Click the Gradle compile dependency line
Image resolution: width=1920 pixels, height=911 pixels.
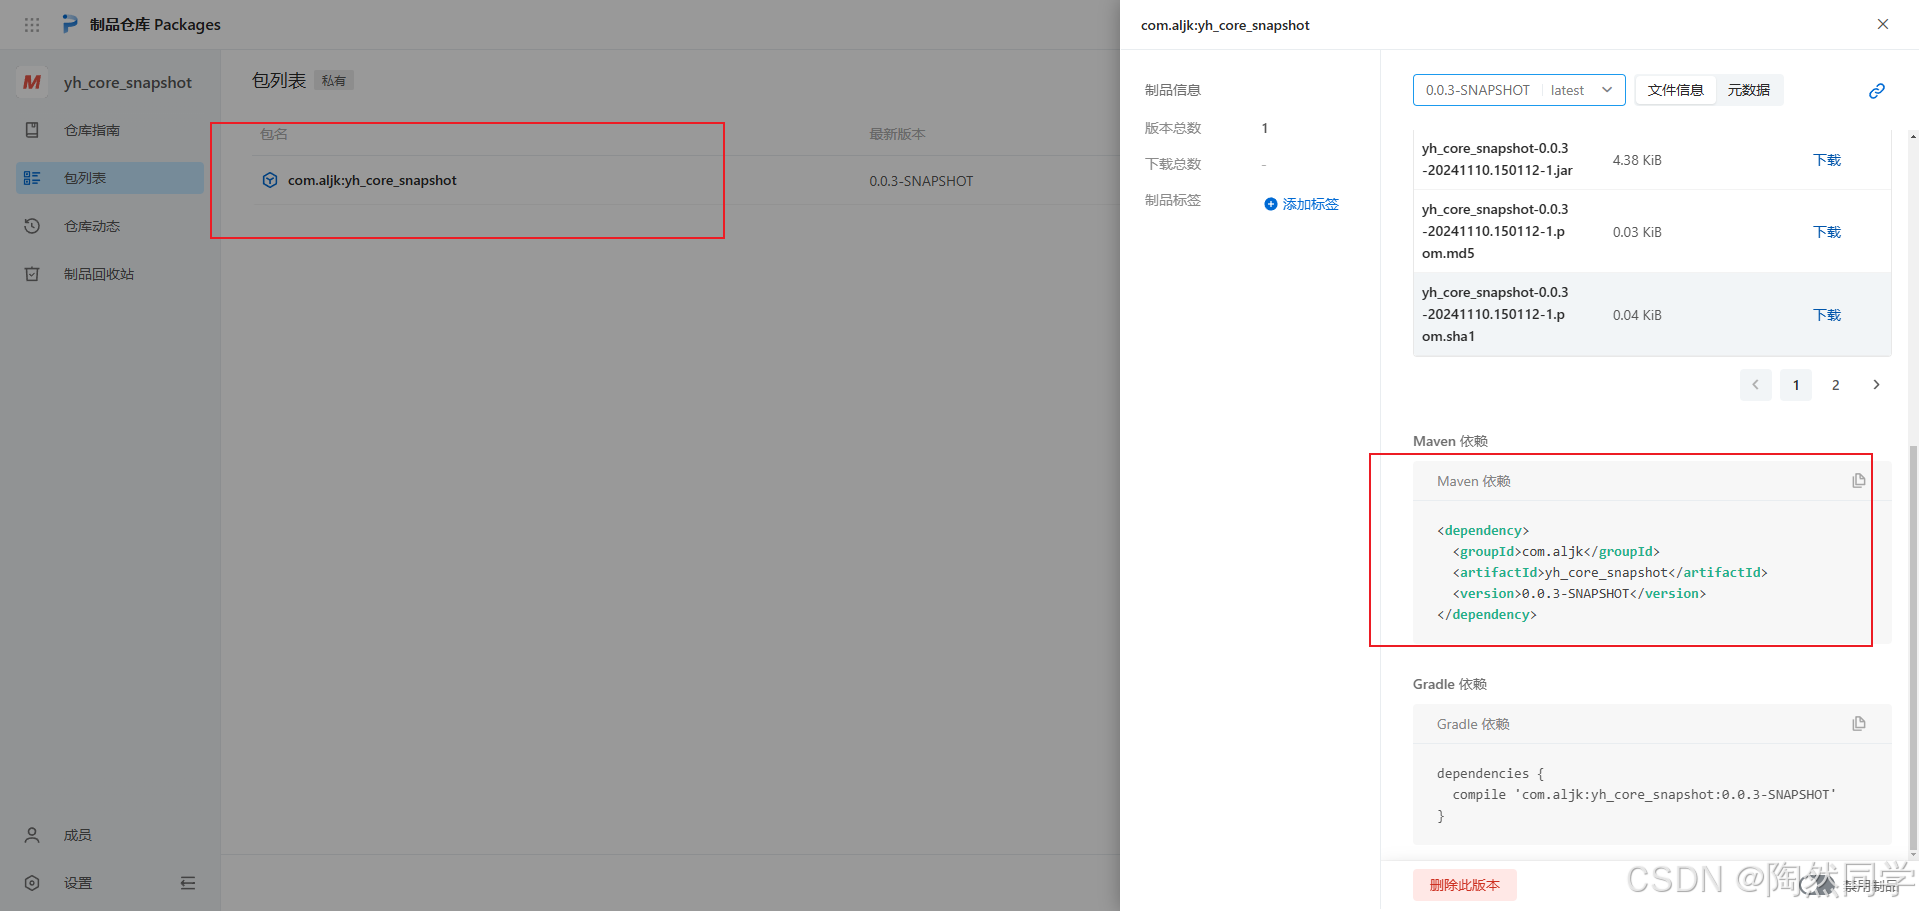pos(1644,795)
